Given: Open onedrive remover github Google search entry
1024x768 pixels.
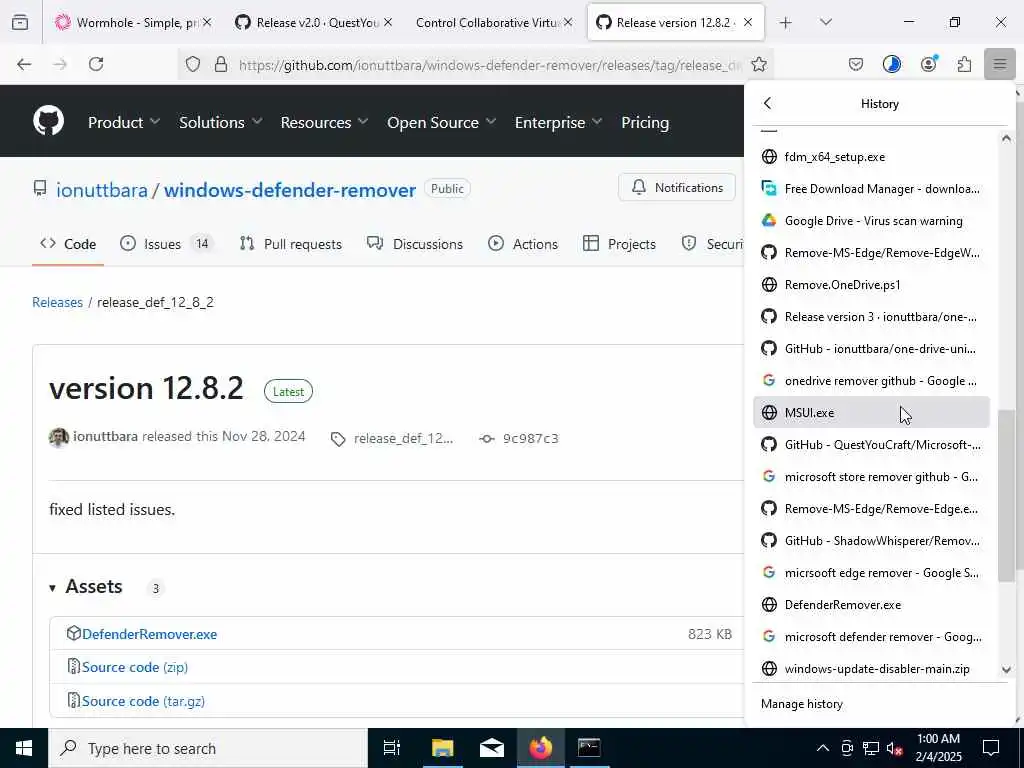Looking at the screenshot, I should click(x=871, y=381).
